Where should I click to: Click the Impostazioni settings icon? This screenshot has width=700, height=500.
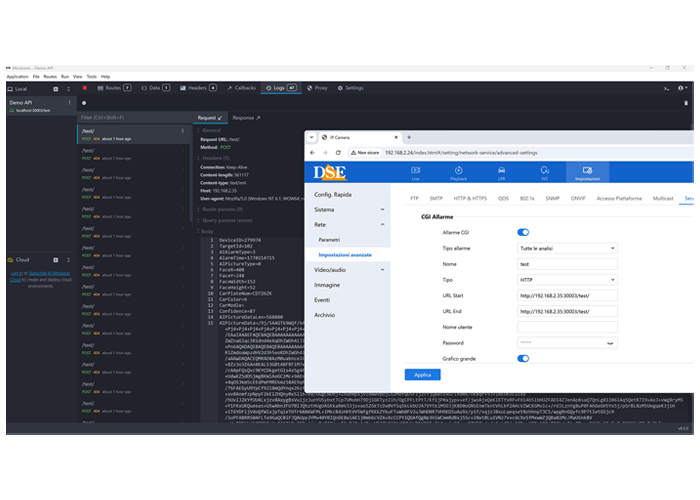coord(588,171)
